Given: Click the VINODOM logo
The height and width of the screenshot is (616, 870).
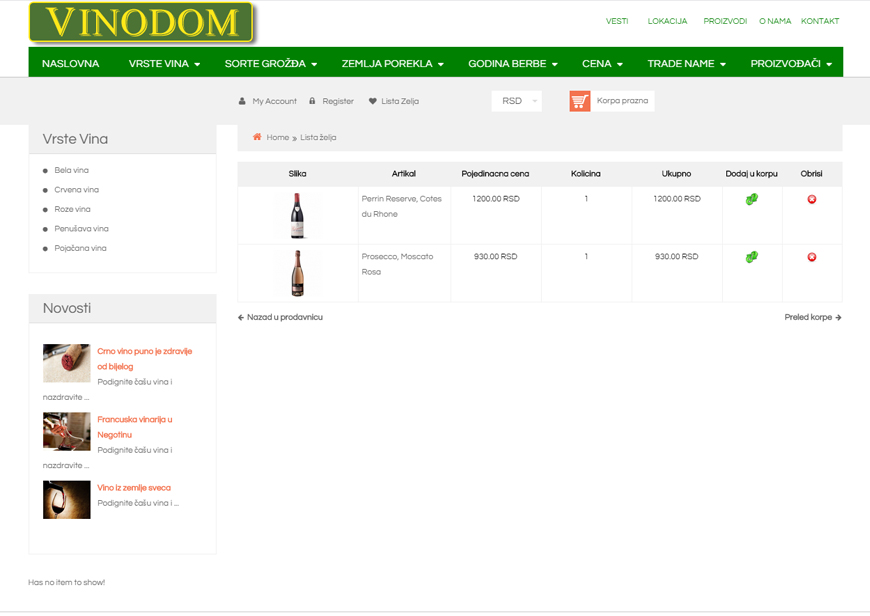Looking at the screenshot, I should pyautogui.click(x=141, y=23).
